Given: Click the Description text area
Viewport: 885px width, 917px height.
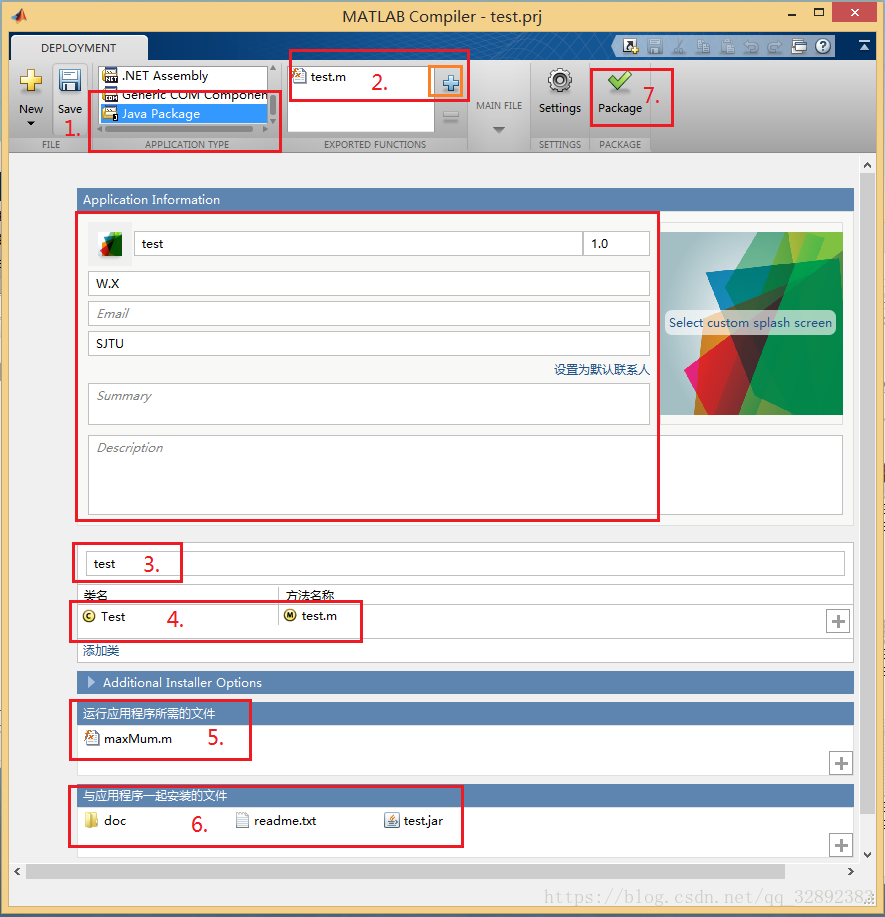Looking at the screenshot, I should [465, 475].
